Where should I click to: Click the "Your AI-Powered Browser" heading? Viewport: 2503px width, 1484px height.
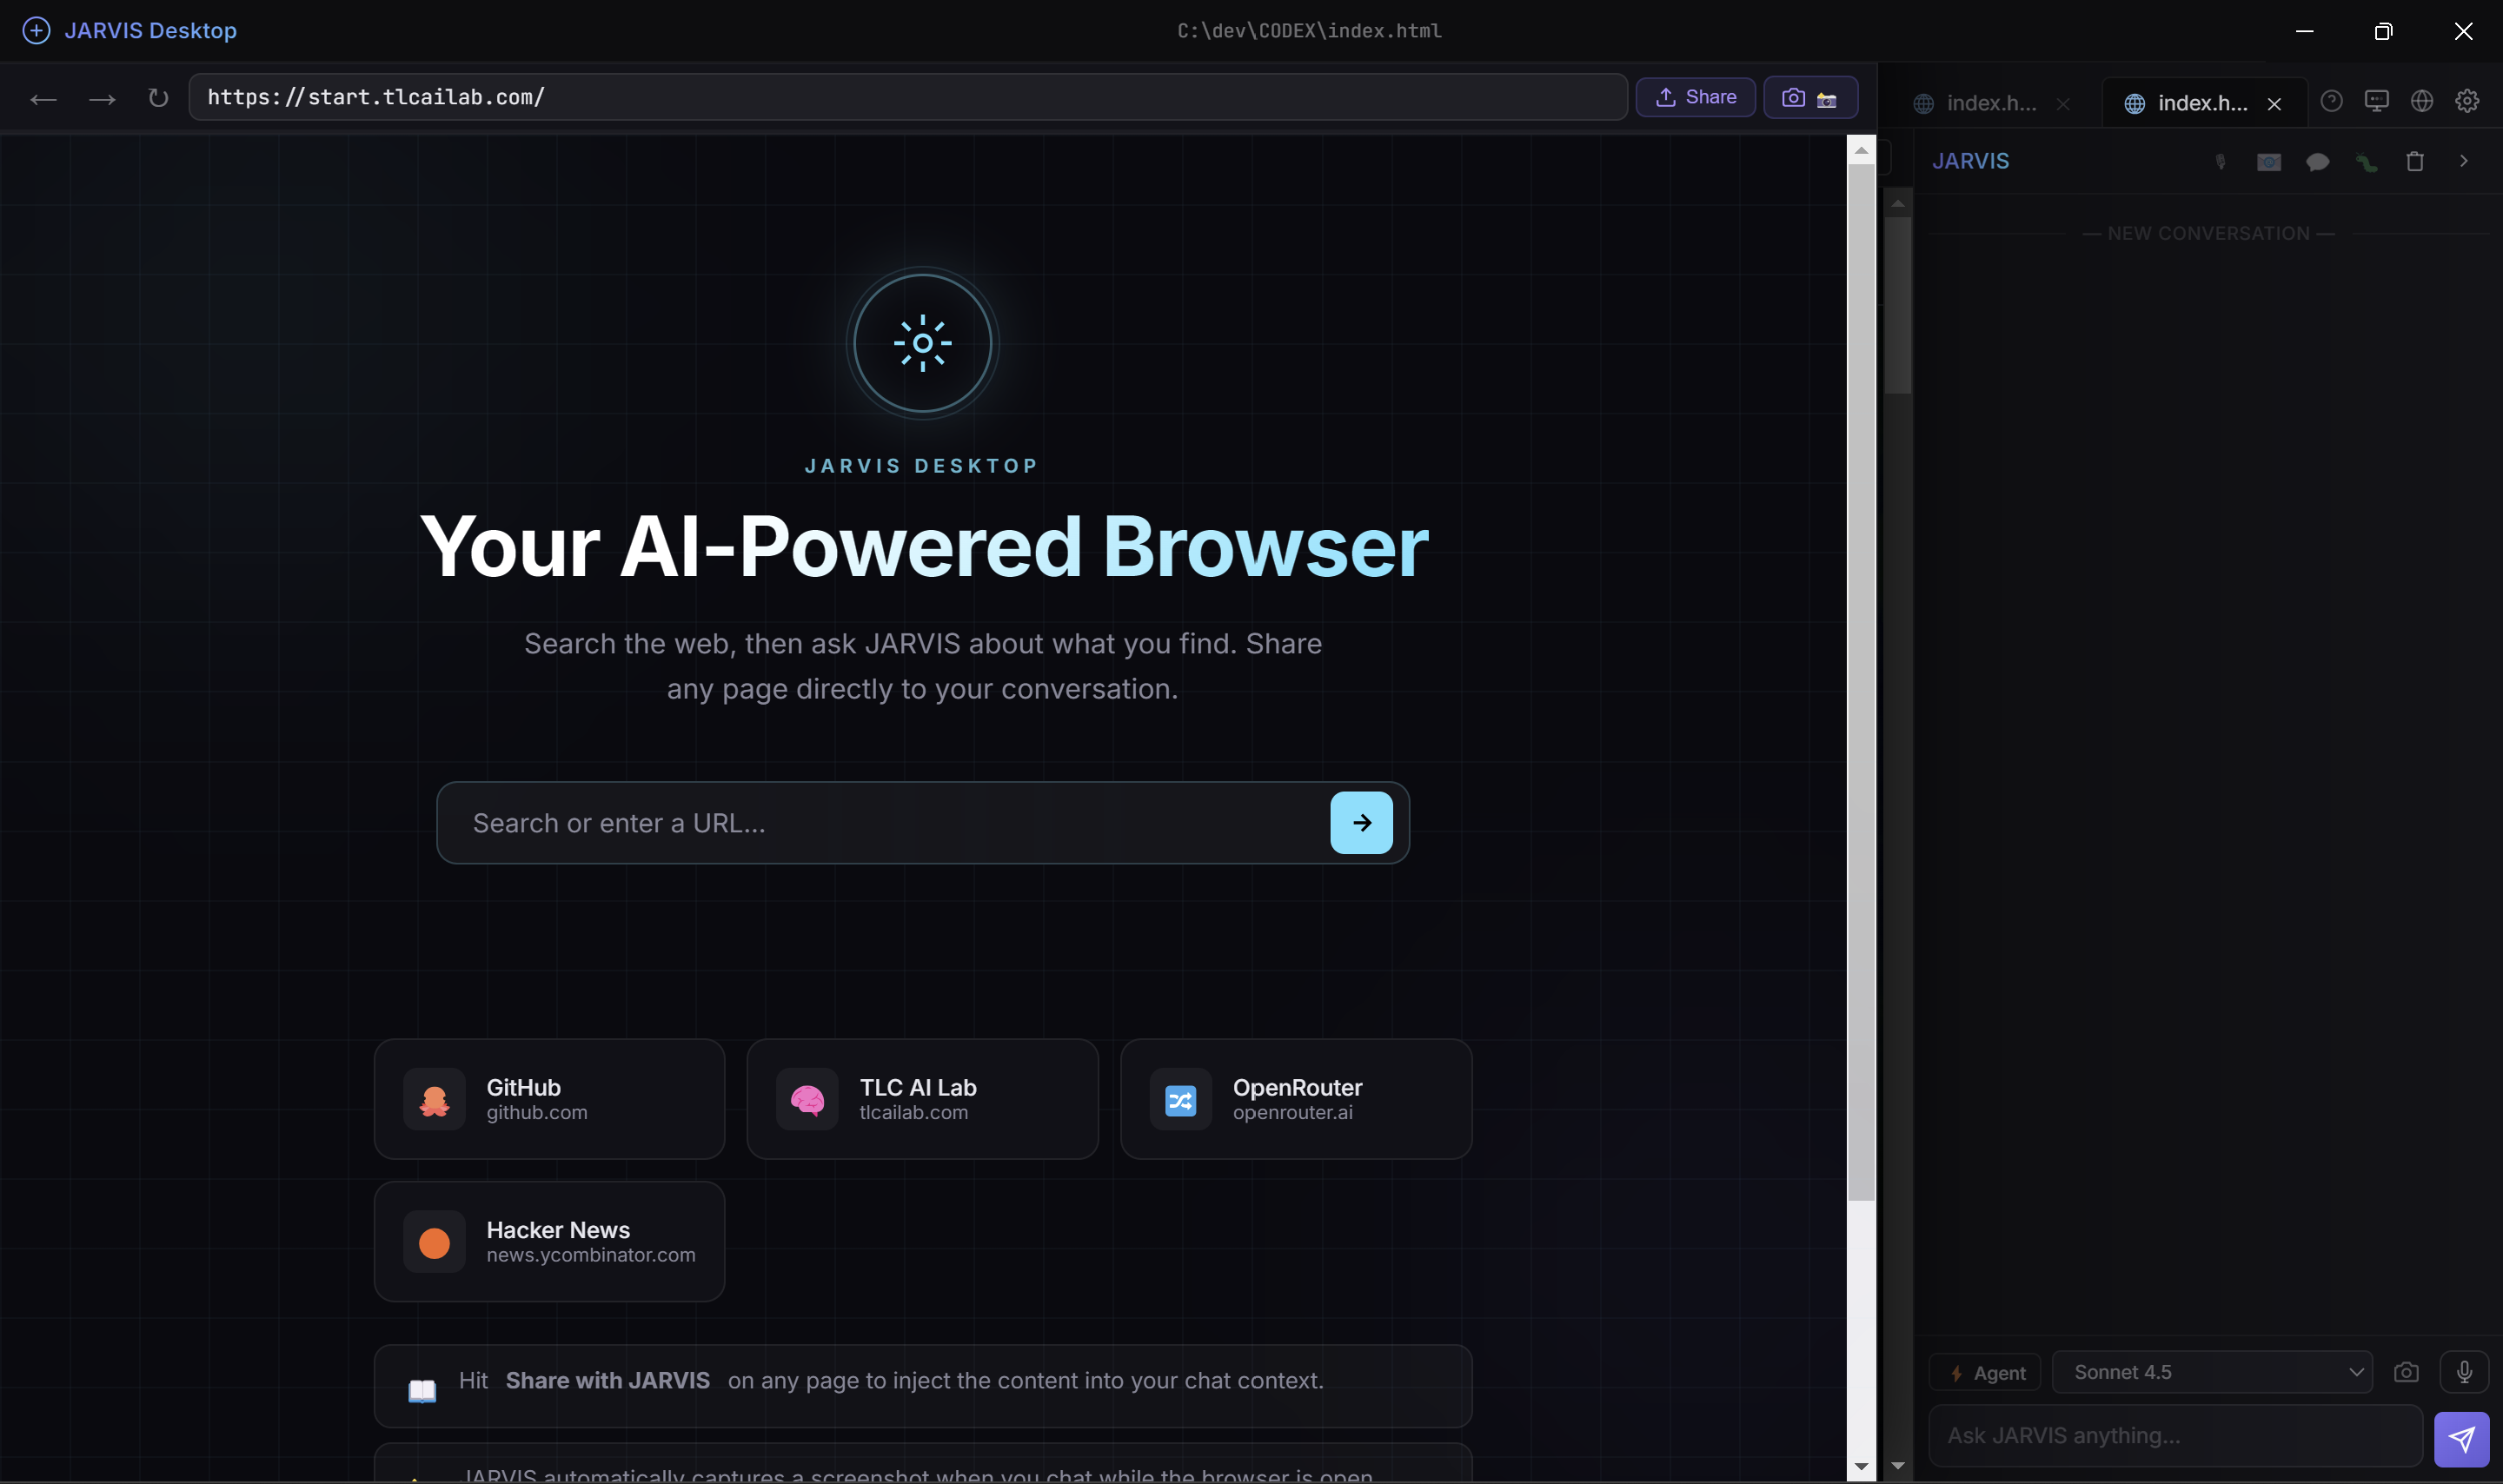923,547
